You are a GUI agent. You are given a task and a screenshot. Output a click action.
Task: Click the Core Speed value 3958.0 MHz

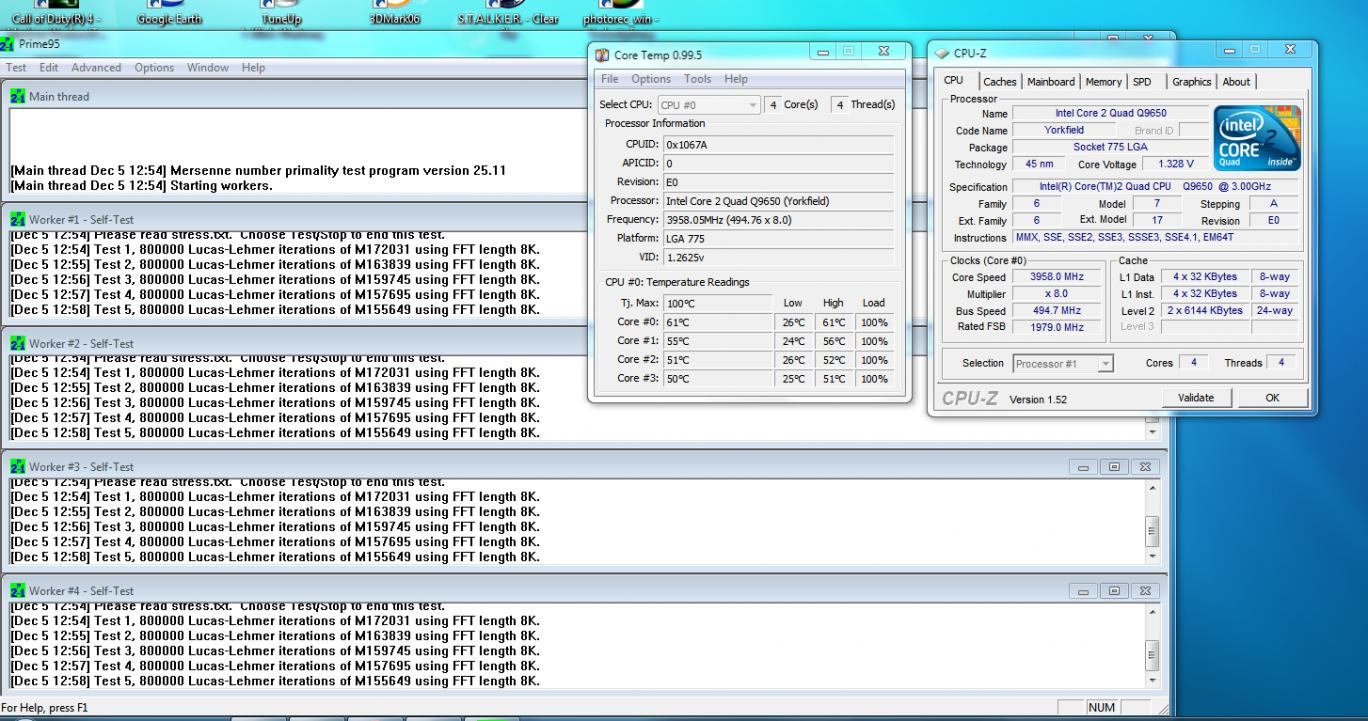pyautogui.click(x=1056, y=276)
